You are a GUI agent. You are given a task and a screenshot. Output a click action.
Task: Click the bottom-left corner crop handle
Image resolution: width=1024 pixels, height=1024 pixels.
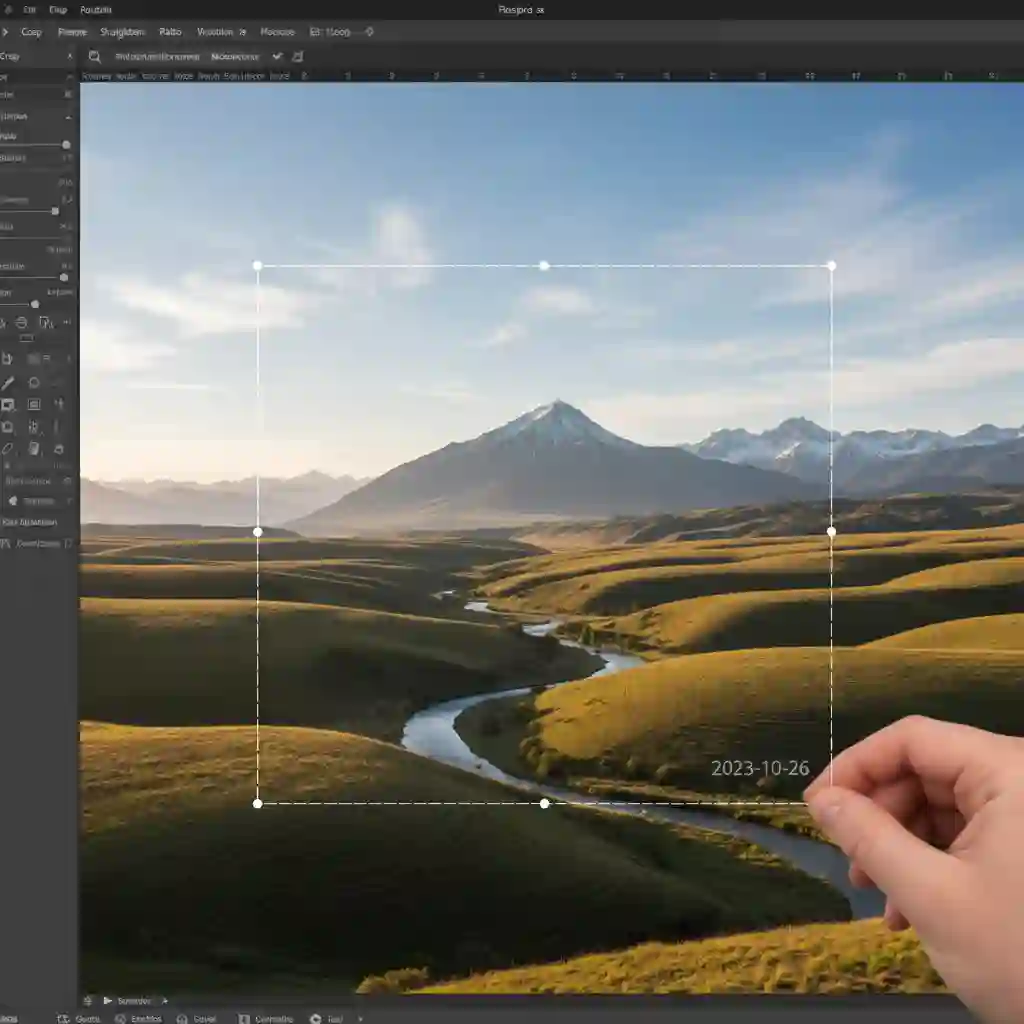coord(258,803)
